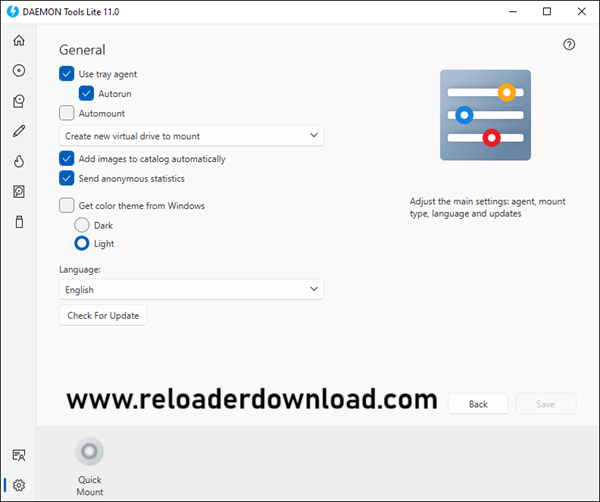Select the Dark theme radio button
This screenshot has width=600, height=502.
coord(82,225)
